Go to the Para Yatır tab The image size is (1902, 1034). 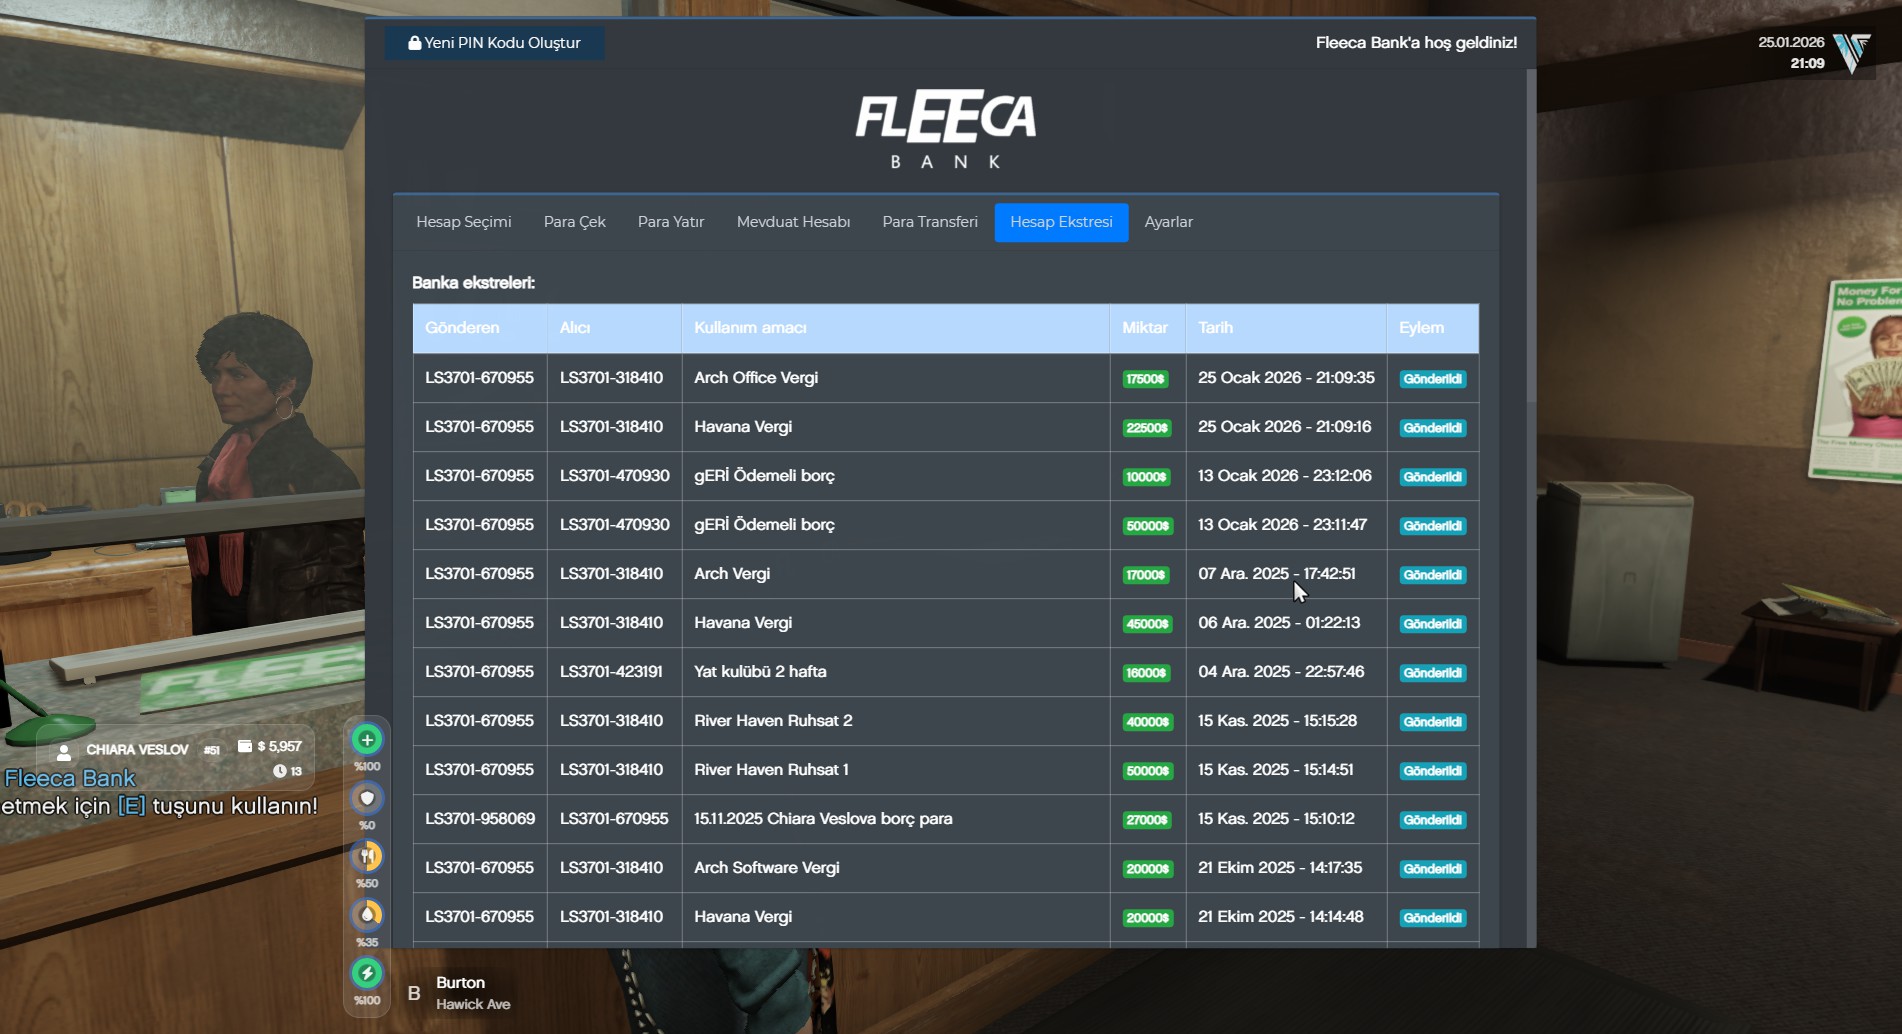(x=671, y=222)
